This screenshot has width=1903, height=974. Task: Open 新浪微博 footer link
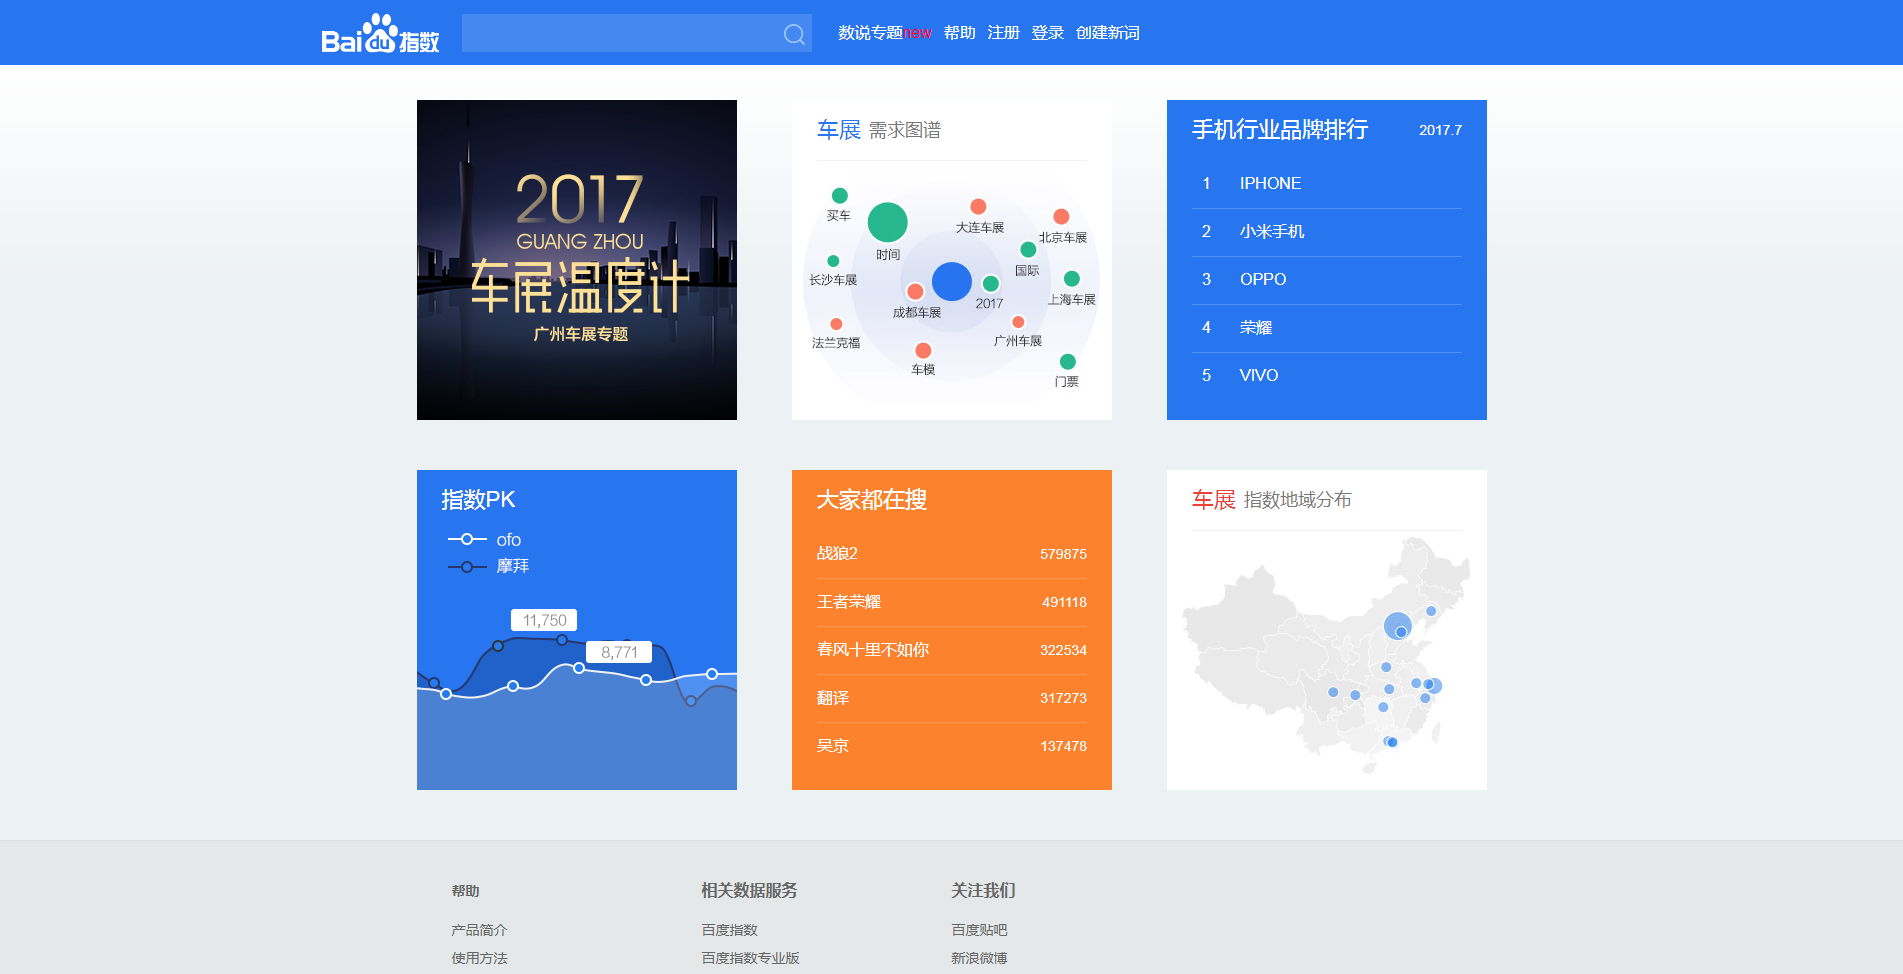[979, 958]
